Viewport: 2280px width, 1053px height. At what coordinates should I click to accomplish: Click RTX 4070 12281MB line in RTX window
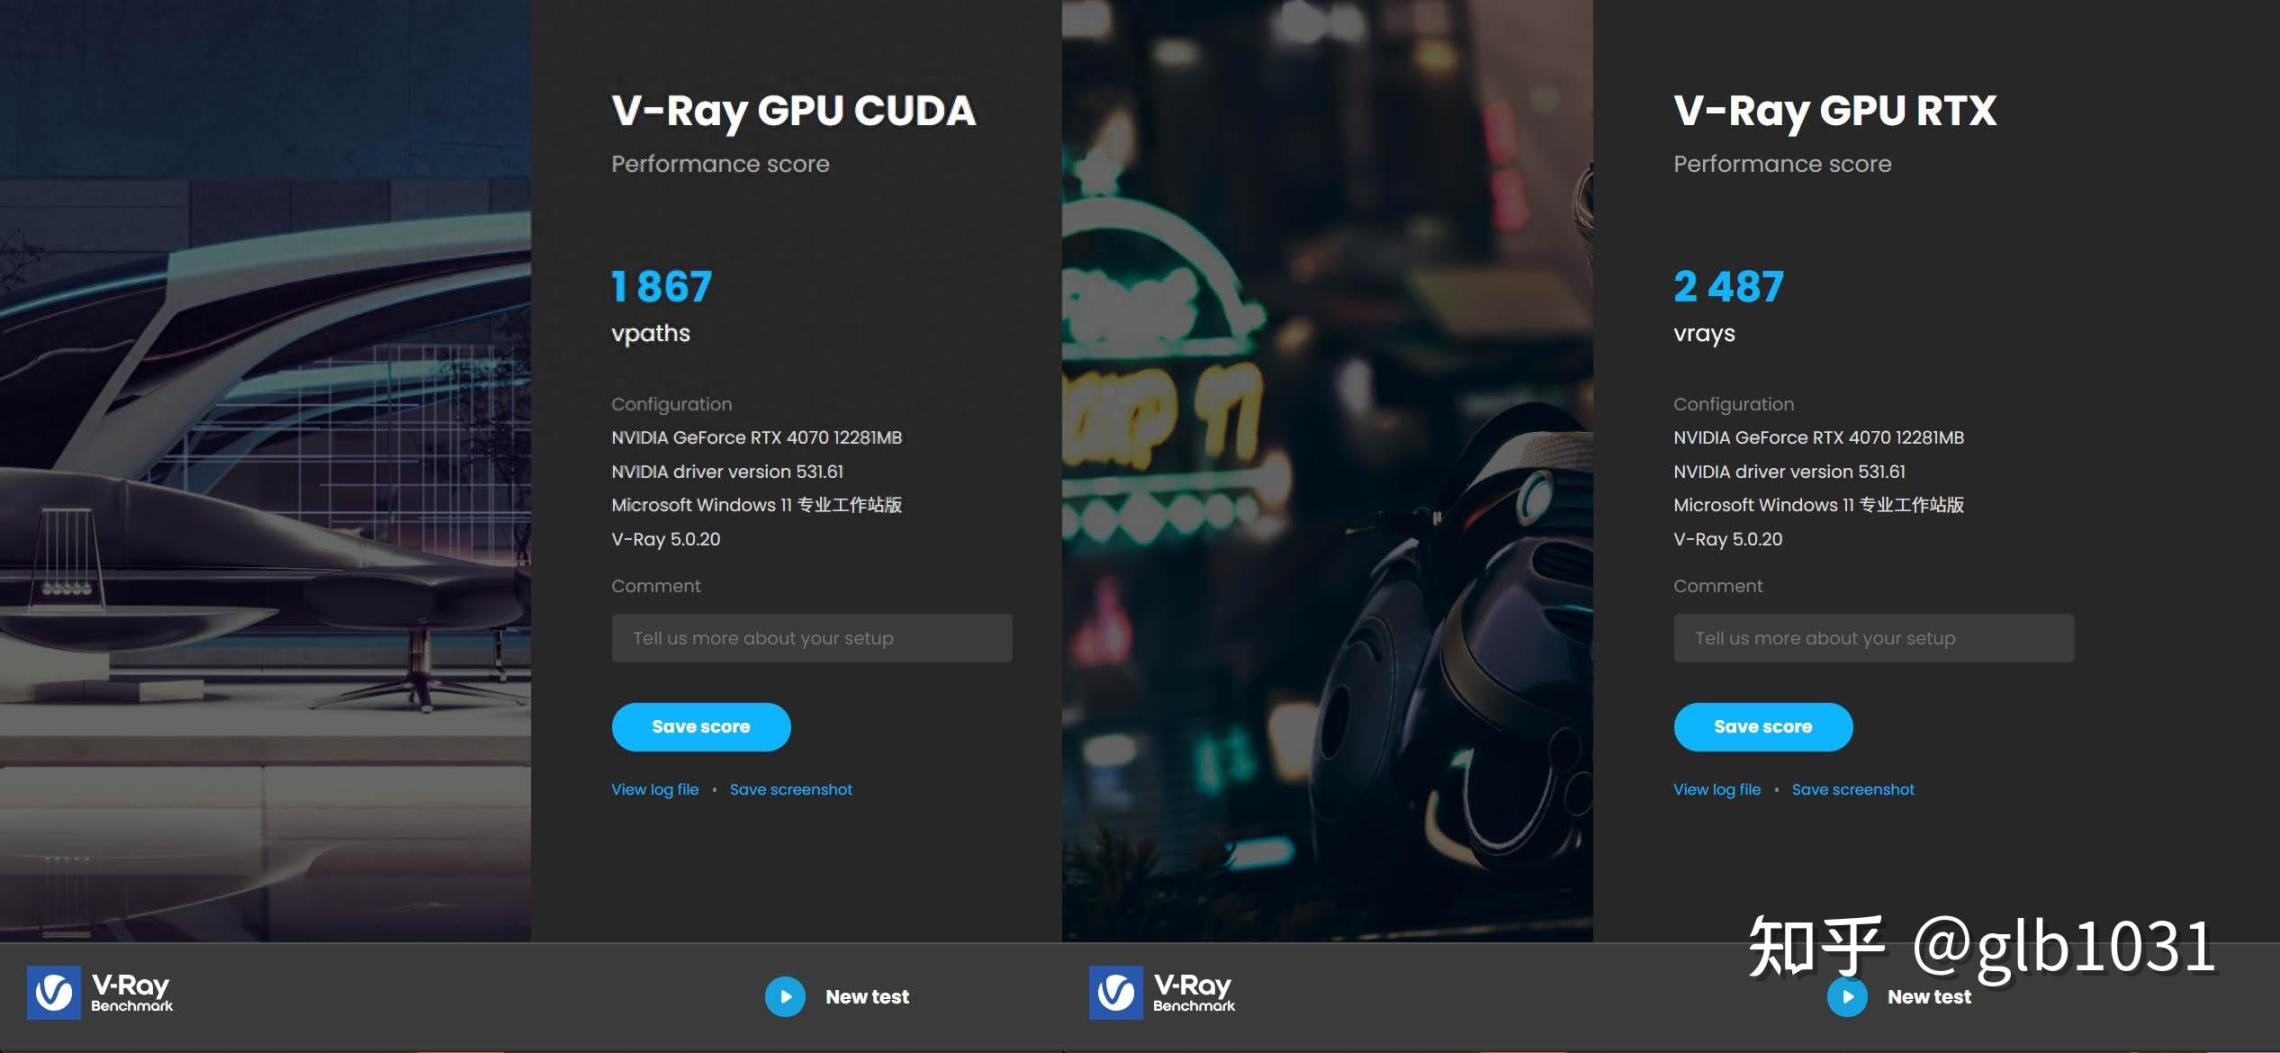coord(1819,438)
